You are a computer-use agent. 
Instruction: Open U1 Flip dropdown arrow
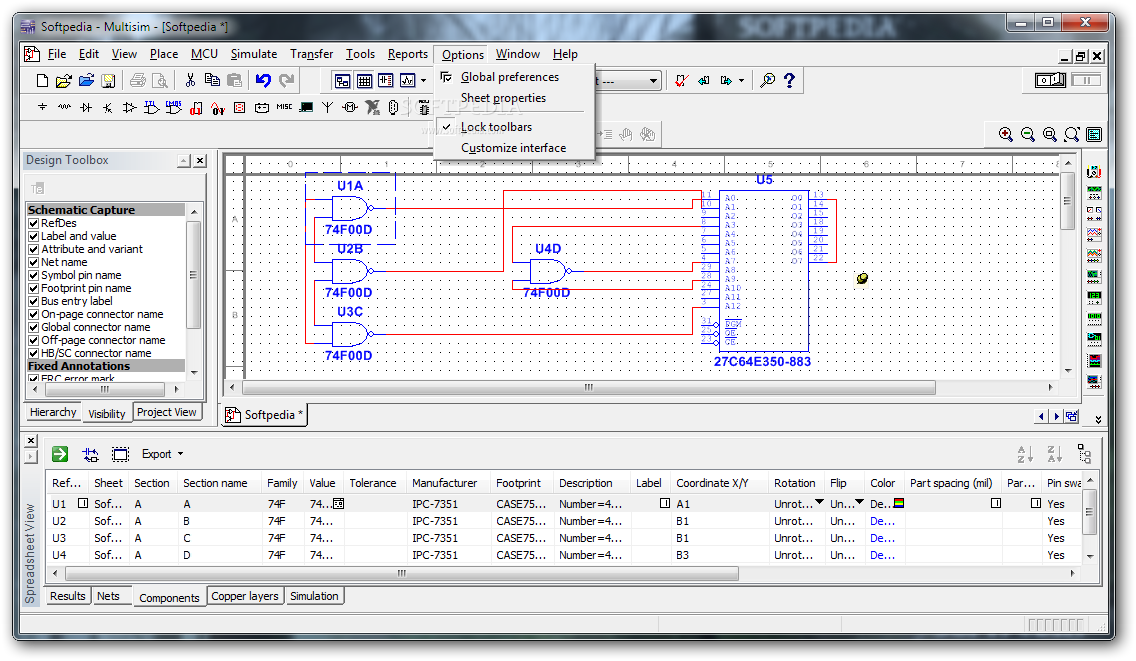tap(859, 502)
